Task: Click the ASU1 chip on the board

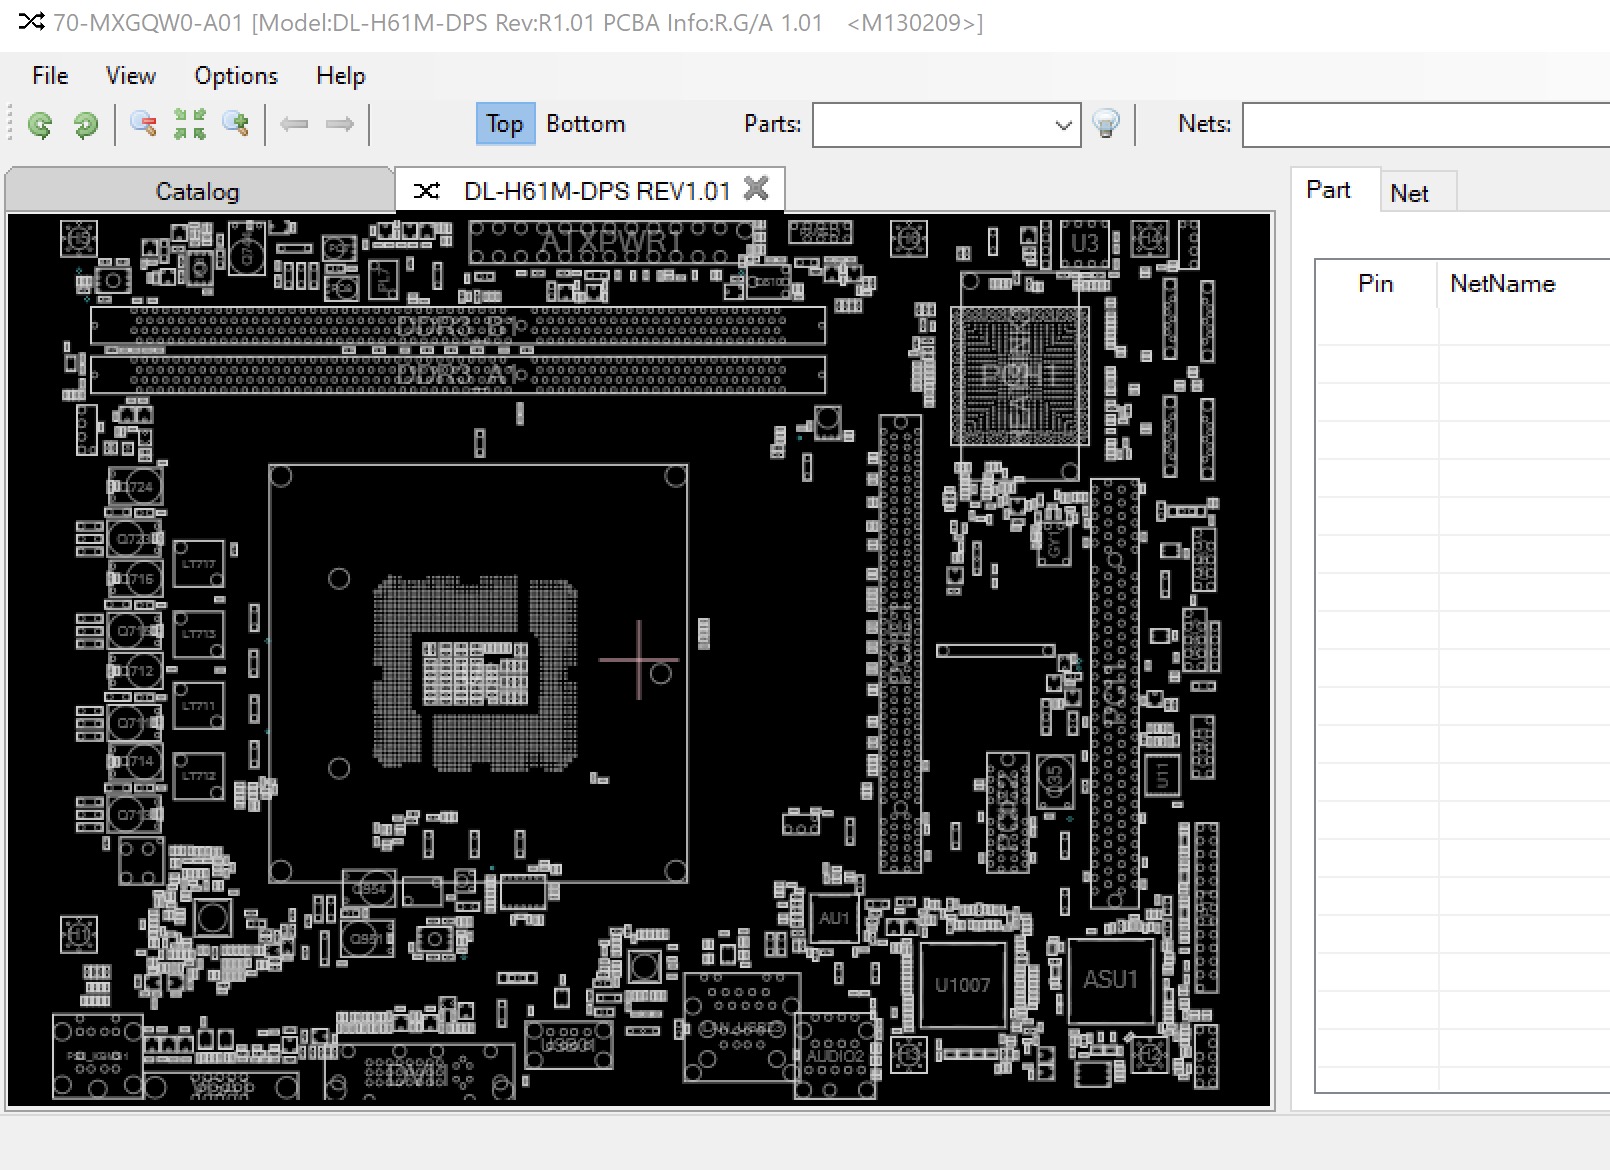Action: pos(1111,980)
